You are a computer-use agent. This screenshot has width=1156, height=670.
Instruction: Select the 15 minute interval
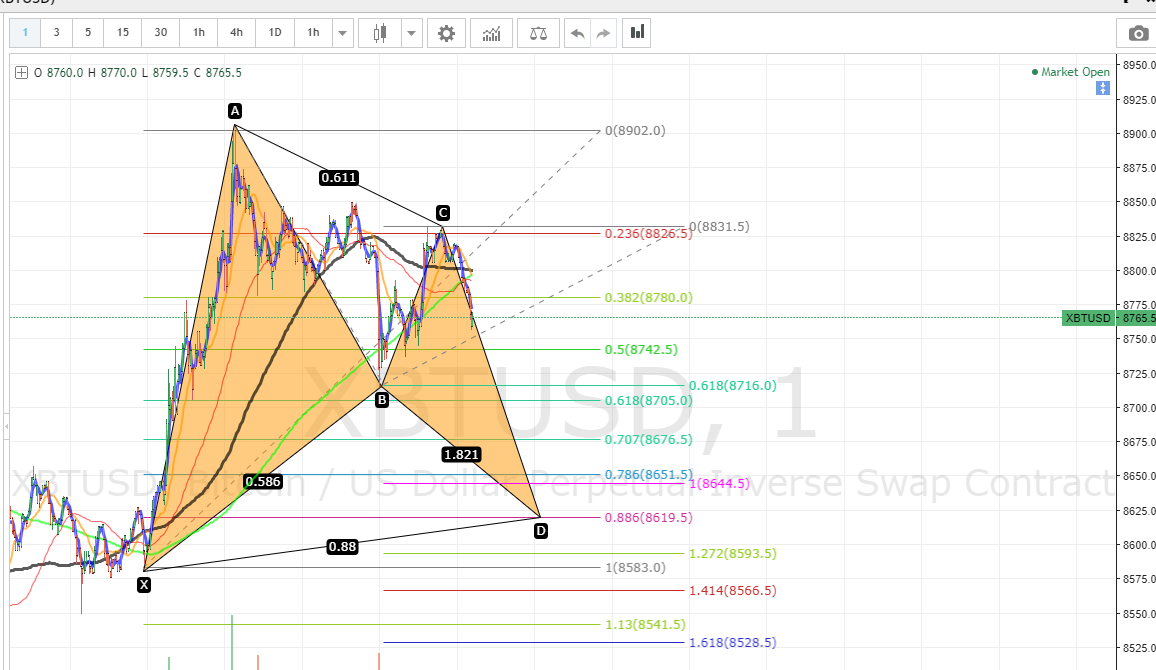point(122,32)
